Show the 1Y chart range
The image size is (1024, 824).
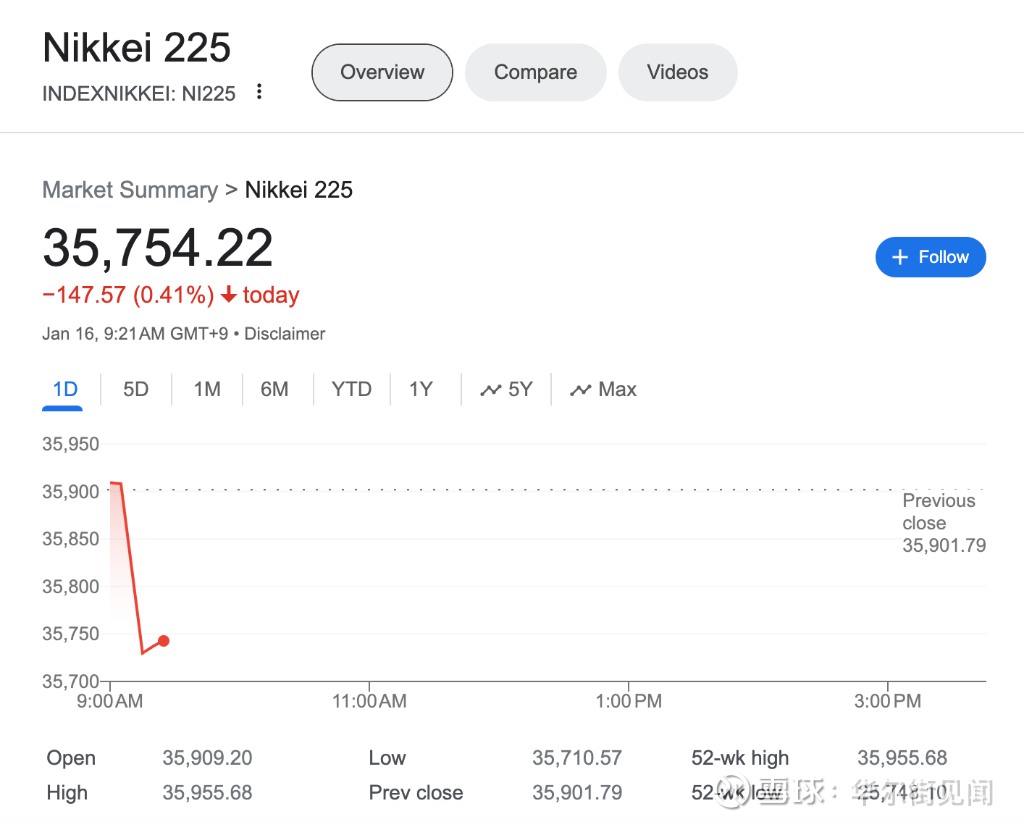click(421, 389)
